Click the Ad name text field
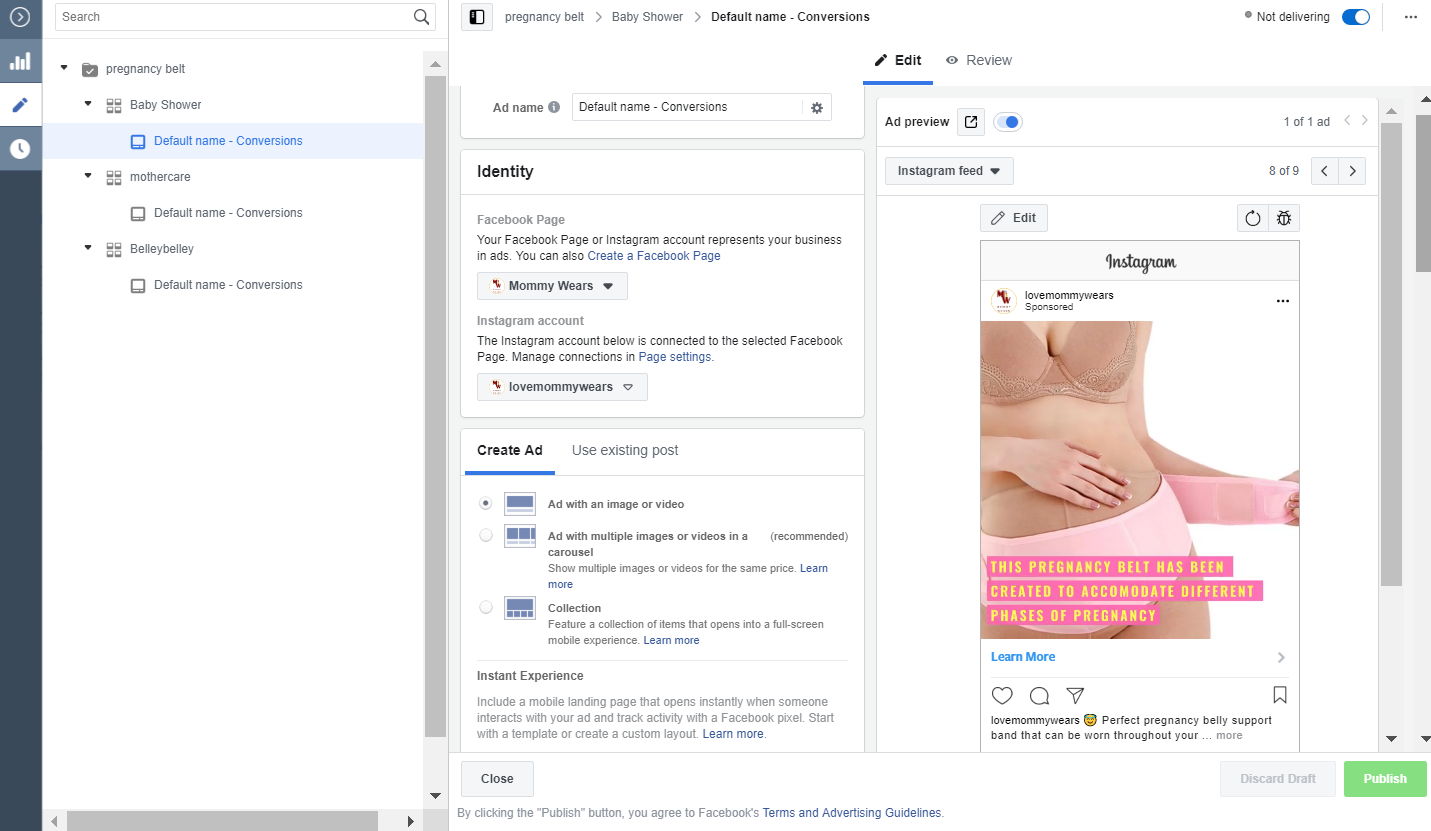Screen dimensions: 1431x831 (x=688, y=107)
